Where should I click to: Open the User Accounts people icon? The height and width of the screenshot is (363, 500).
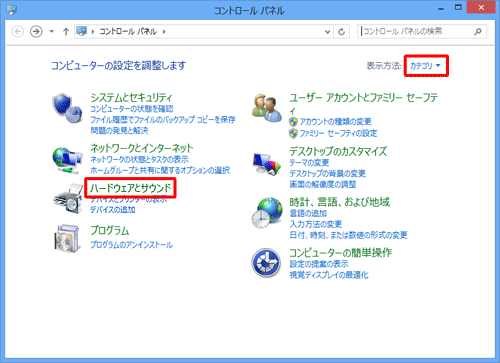pos(267,108)
